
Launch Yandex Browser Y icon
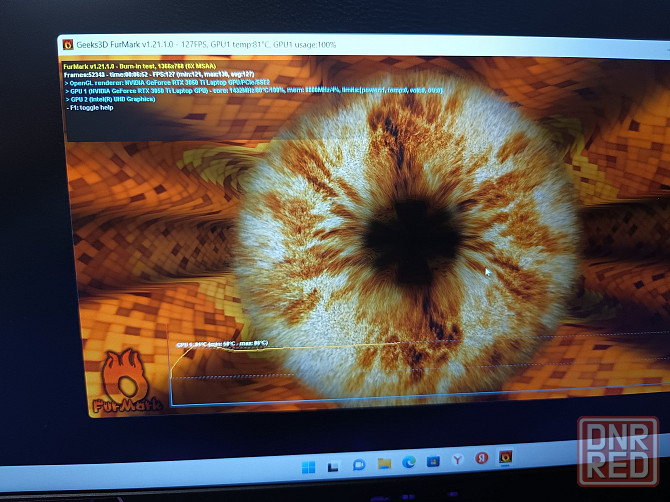pyautogui.click(x=458, y=459)
